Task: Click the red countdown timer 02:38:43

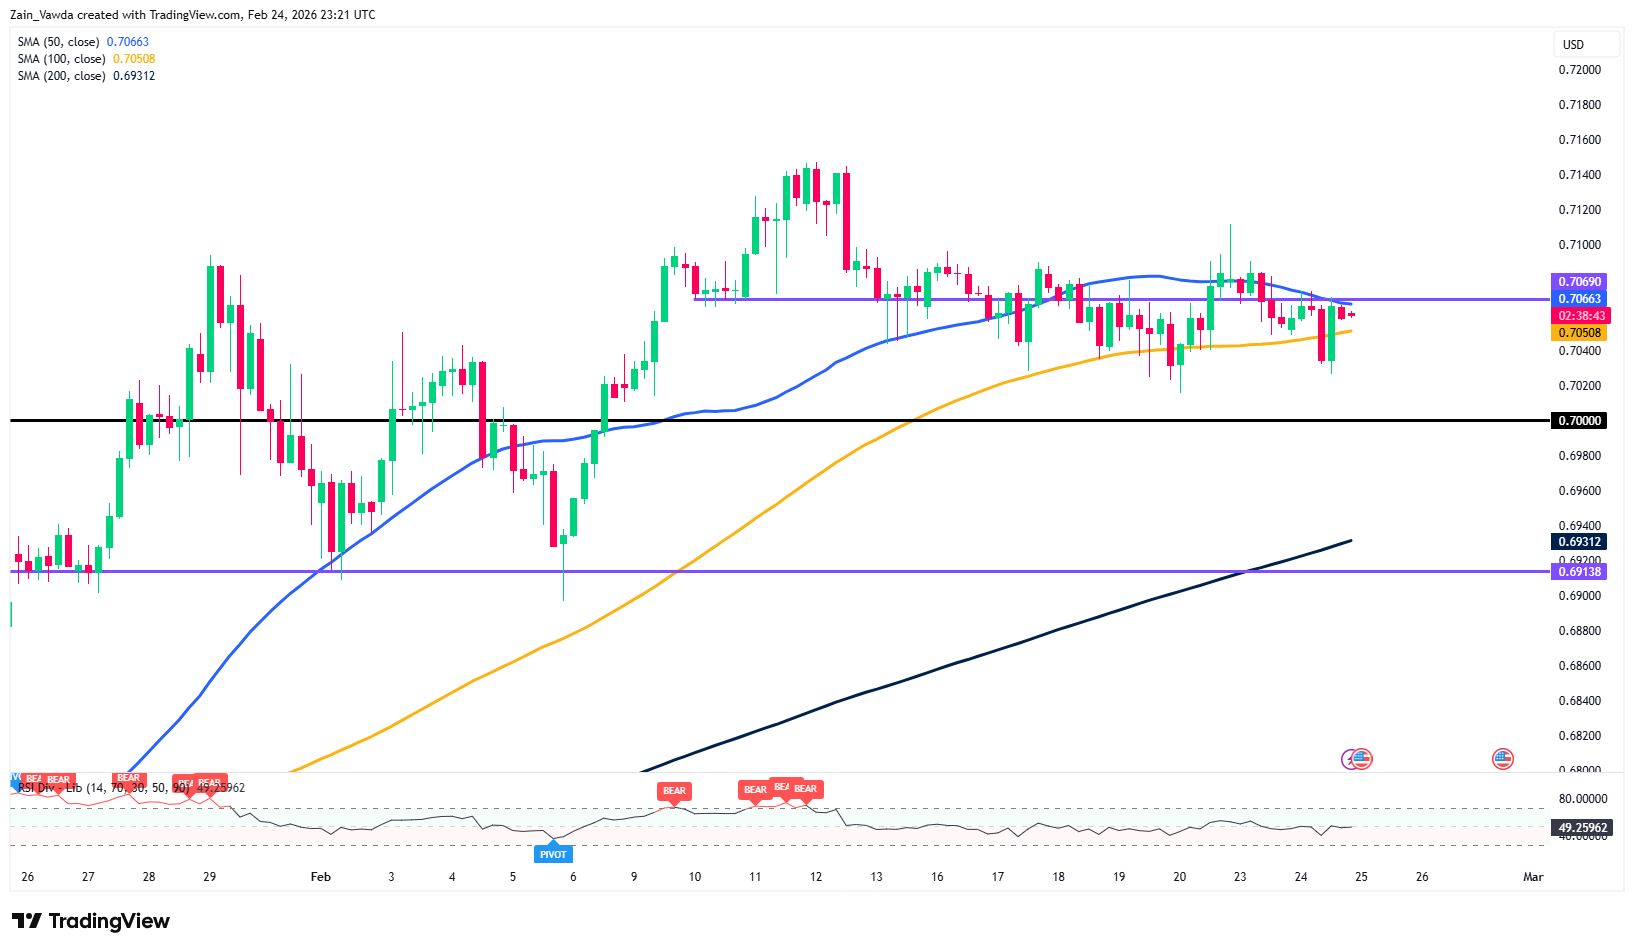Action: 1581,315
